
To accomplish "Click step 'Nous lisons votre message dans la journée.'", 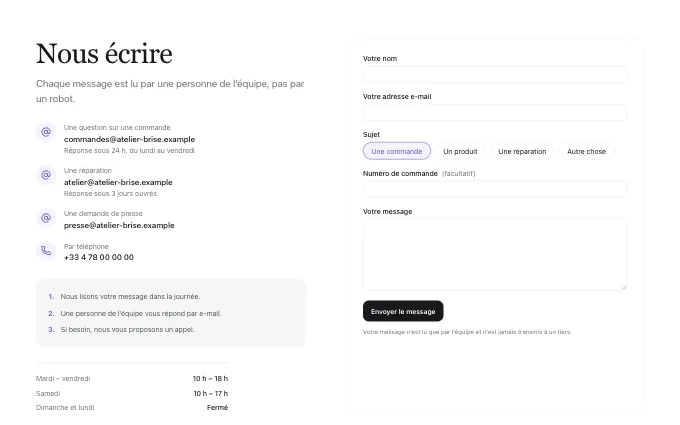I will 130,297.
